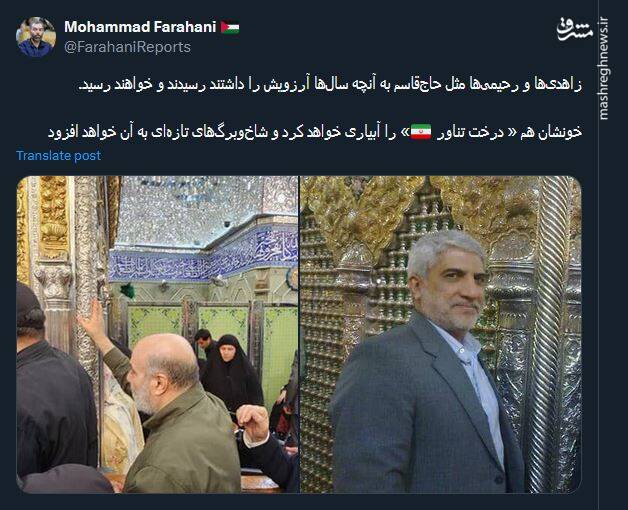Click the mashreghnews.ir vertical watermark text
Viewport: 628px width, 510px height.
coord(604,69)
